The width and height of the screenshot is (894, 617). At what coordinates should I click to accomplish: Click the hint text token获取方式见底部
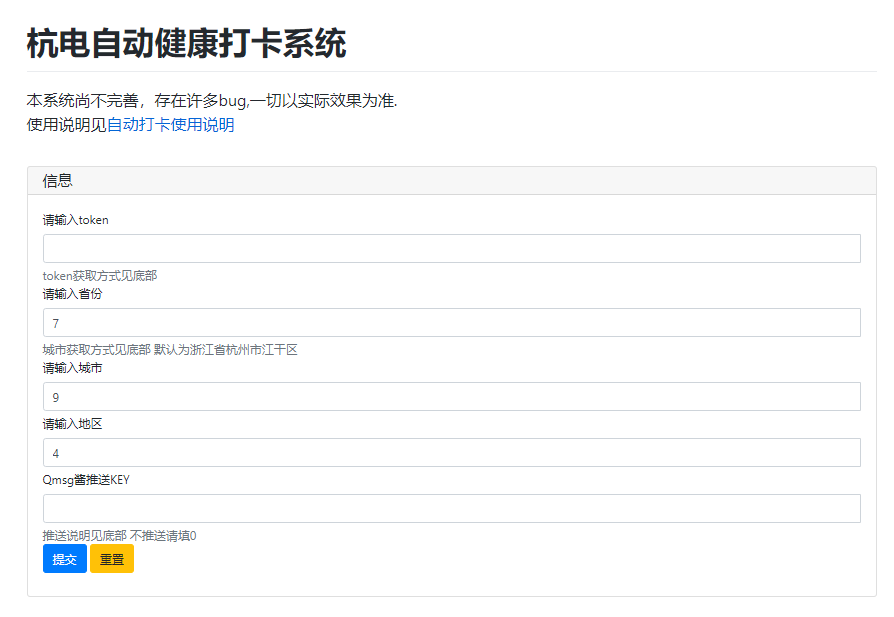coord(99,275)
